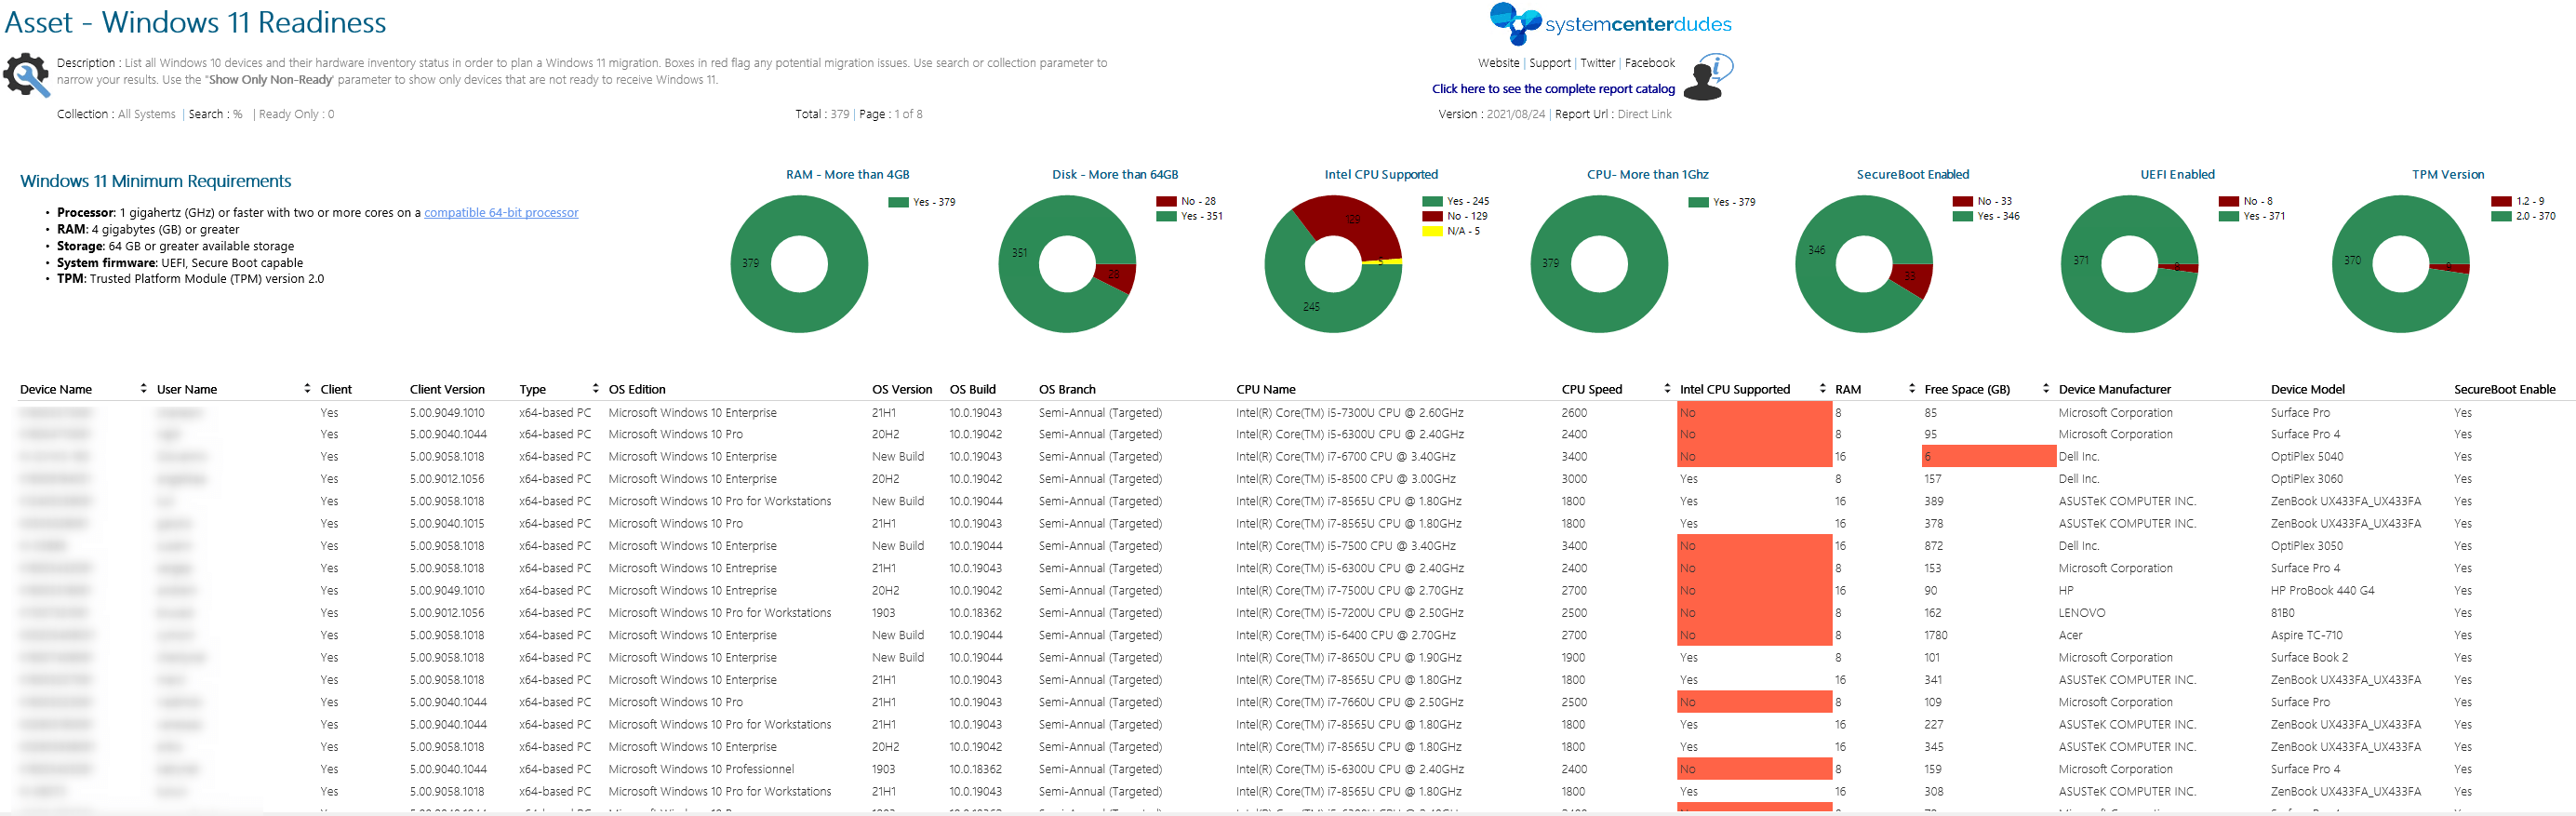Open the Website link
The image size is (2576, 816).
click(1498, 63)
